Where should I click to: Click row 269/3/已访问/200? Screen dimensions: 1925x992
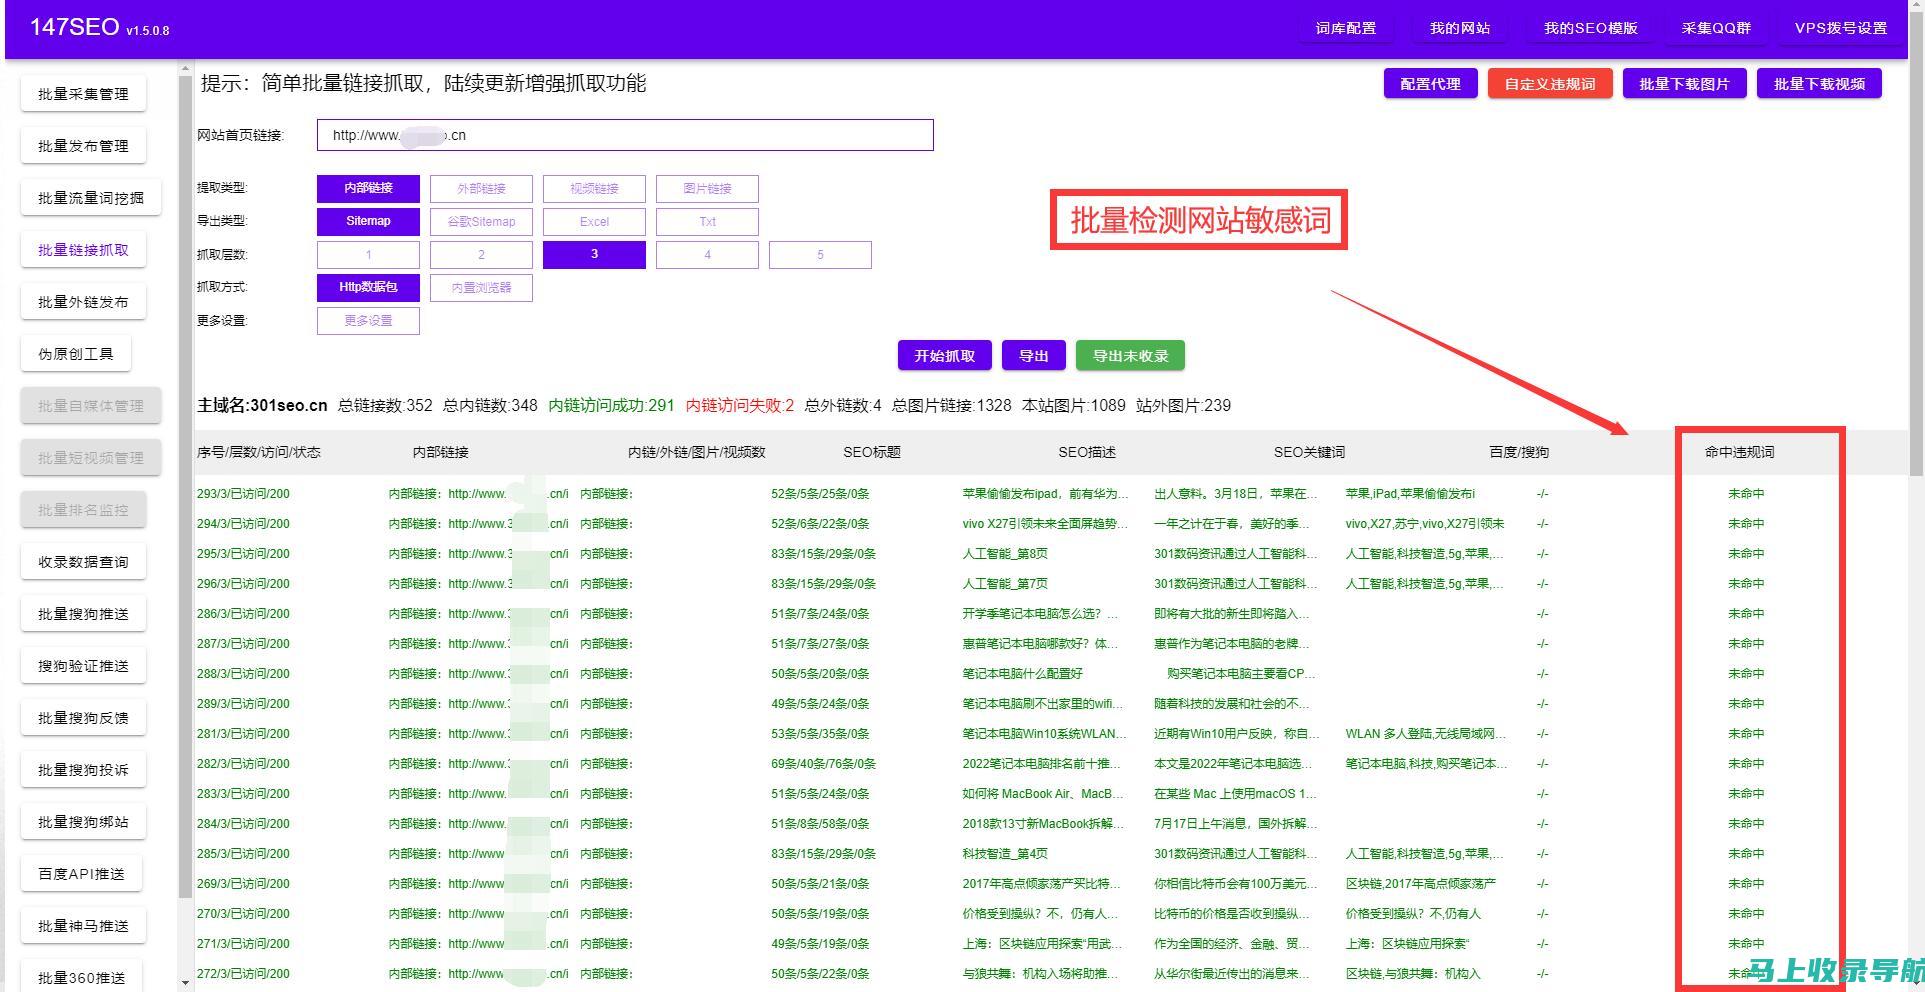pyautogui.click(x=243, y=884)
